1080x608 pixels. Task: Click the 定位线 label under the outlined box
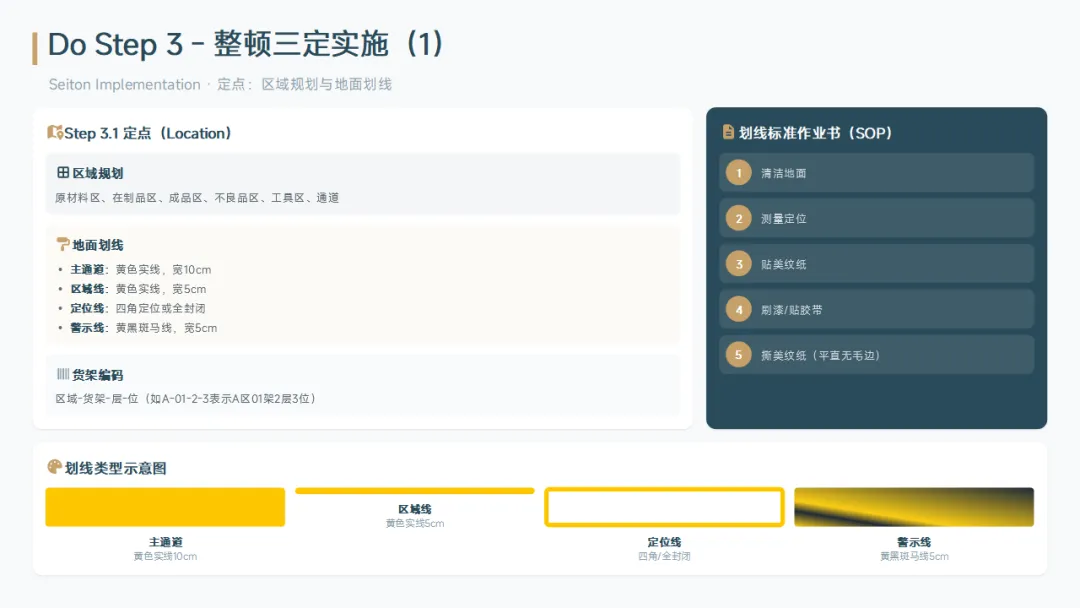click(664, 542)
